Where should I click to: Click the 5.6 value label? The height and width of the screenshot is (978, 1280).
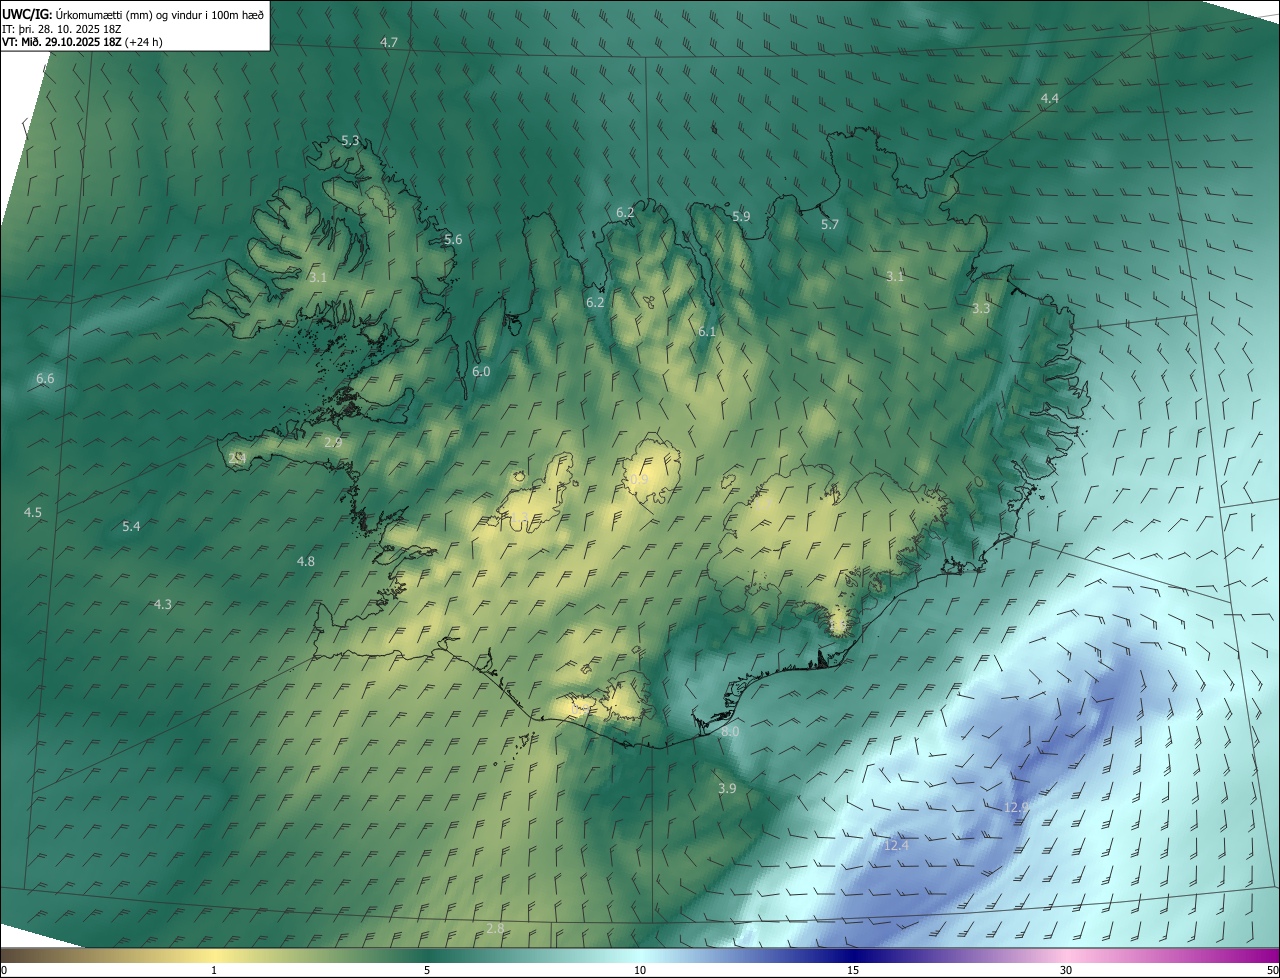pyautogui.click(x=453, y=239)
